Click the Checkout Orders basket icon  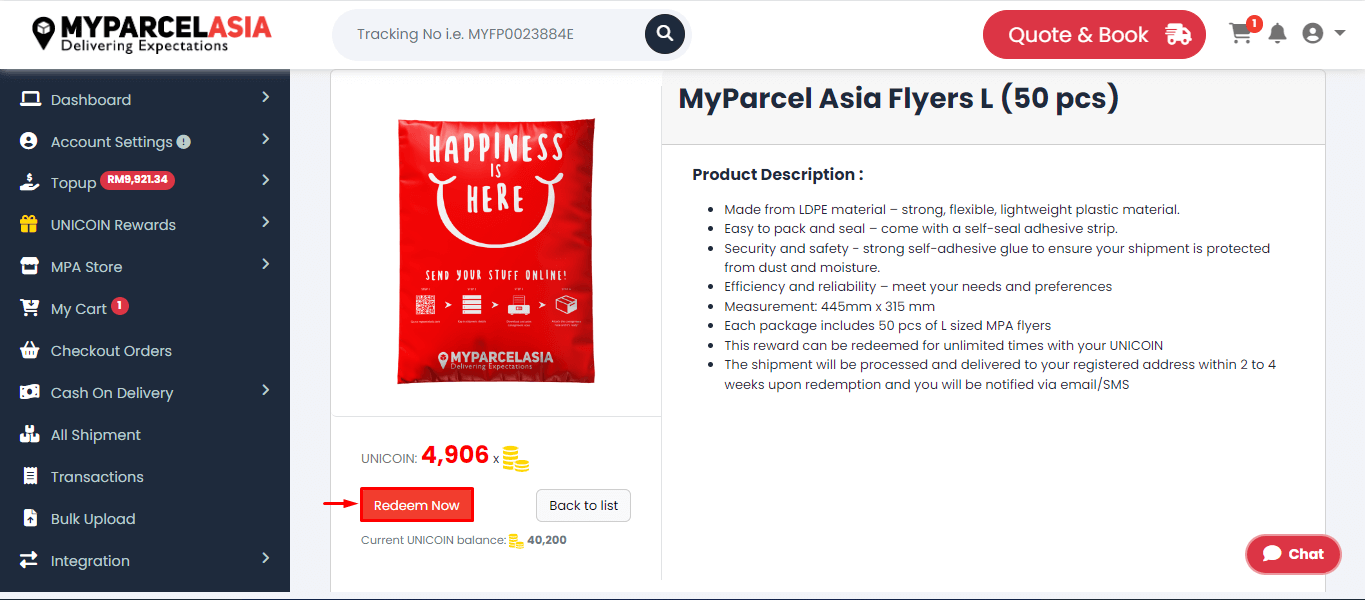point(30,350)
